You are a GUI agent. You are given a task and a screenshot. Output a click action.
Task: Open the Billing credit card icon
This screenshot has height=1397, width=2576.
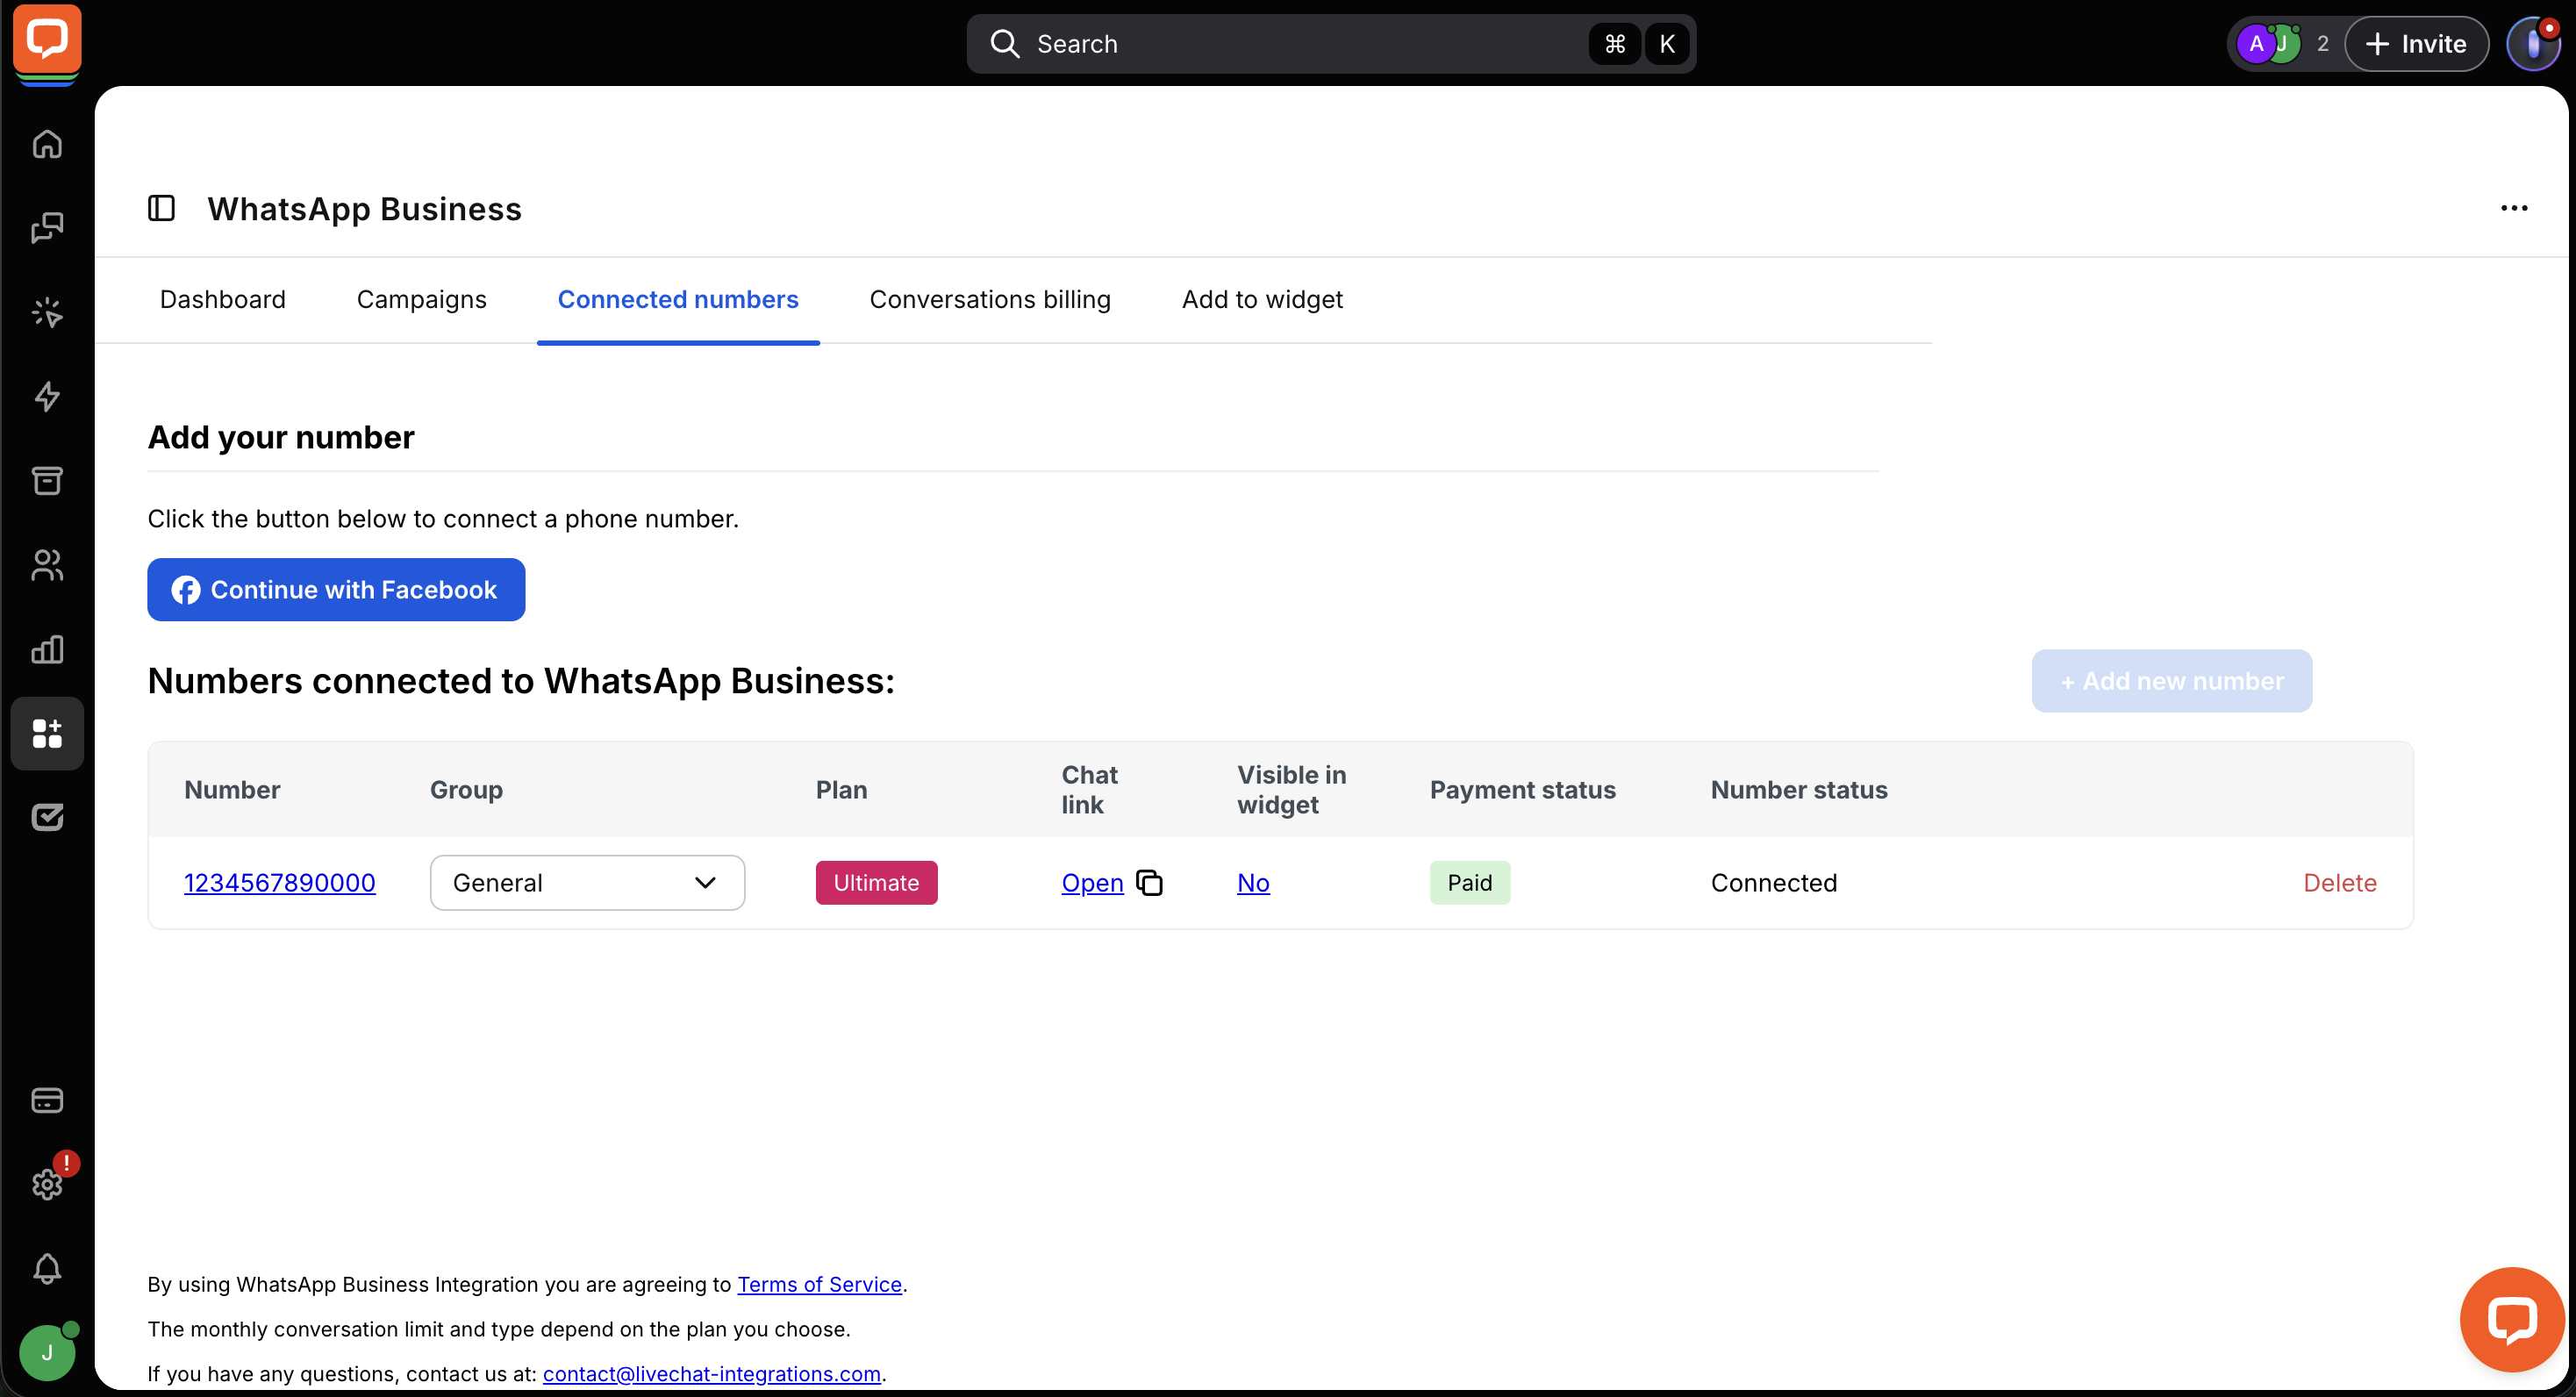pyautogui.click(x=47, y=1100)
